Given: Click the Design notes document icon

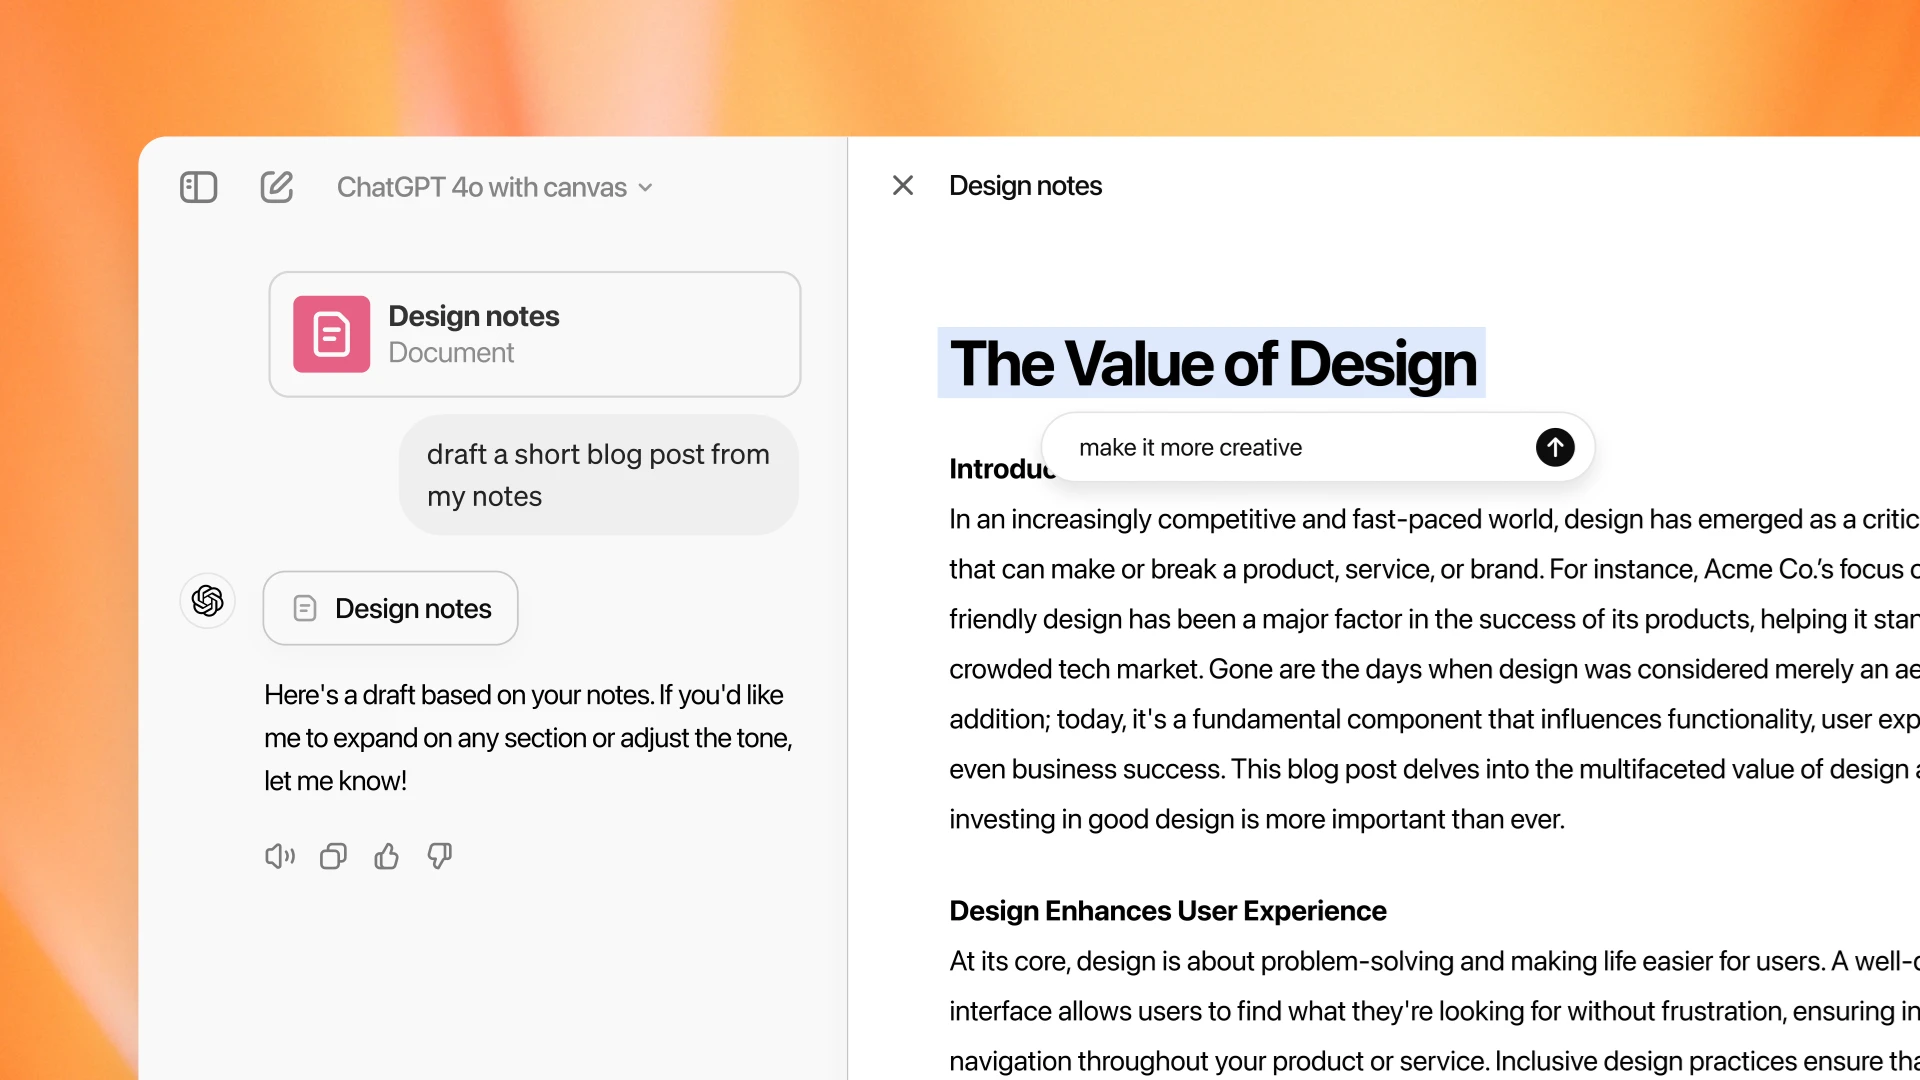Looking at the screenshot, I should click(x=331, y=332).
